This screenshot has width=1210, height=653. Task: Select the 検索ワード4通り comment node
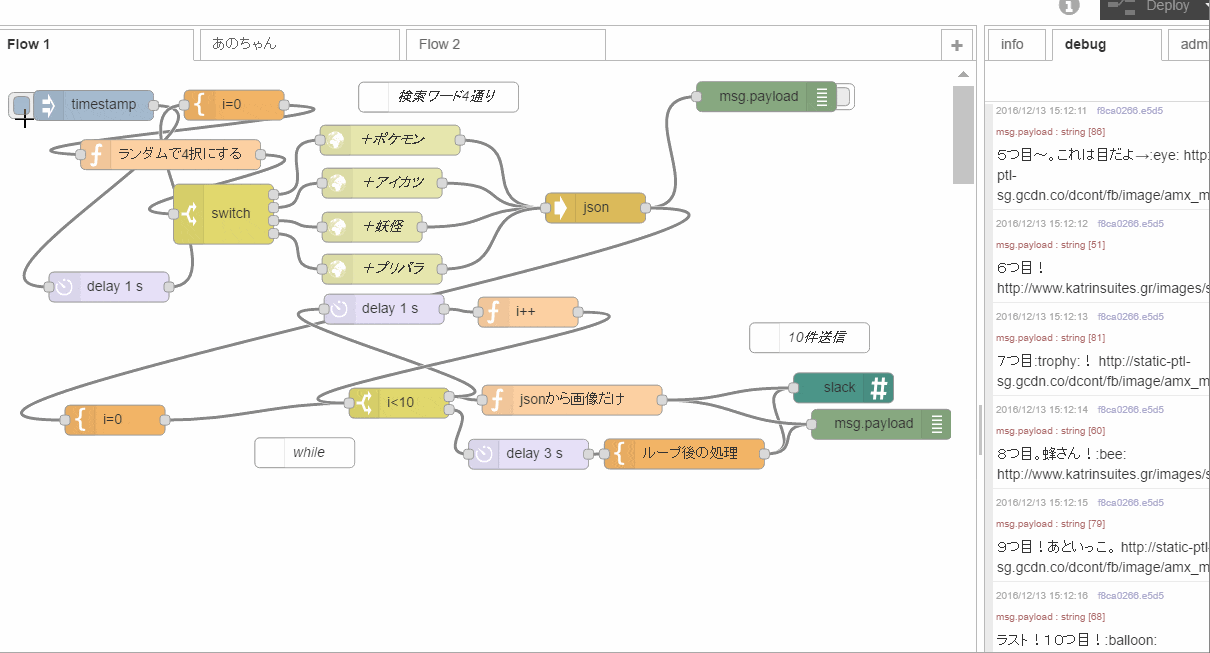click(439, 97)
